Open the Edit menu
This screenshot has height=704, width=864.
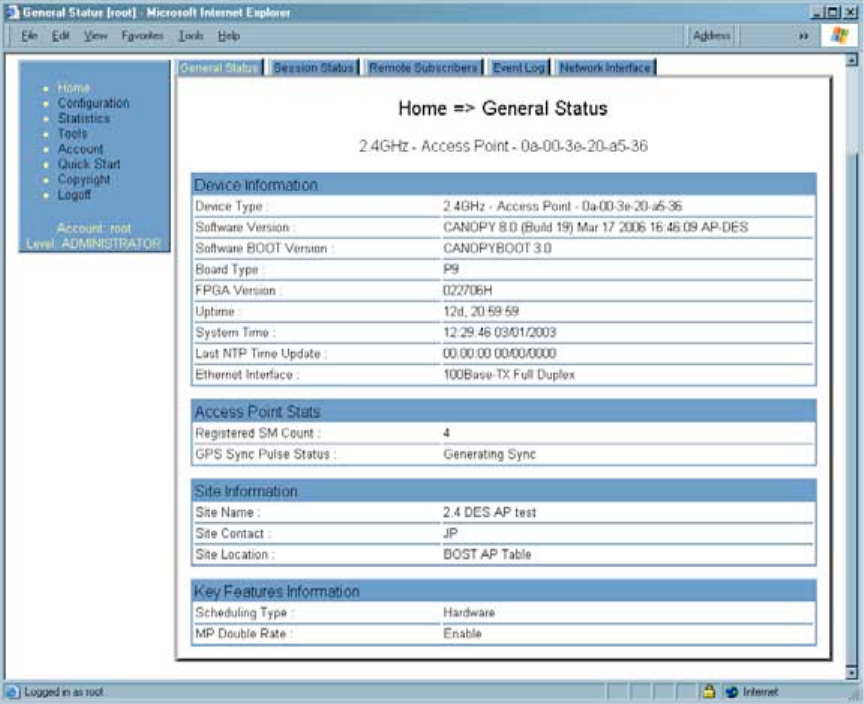tap(60, 36)
